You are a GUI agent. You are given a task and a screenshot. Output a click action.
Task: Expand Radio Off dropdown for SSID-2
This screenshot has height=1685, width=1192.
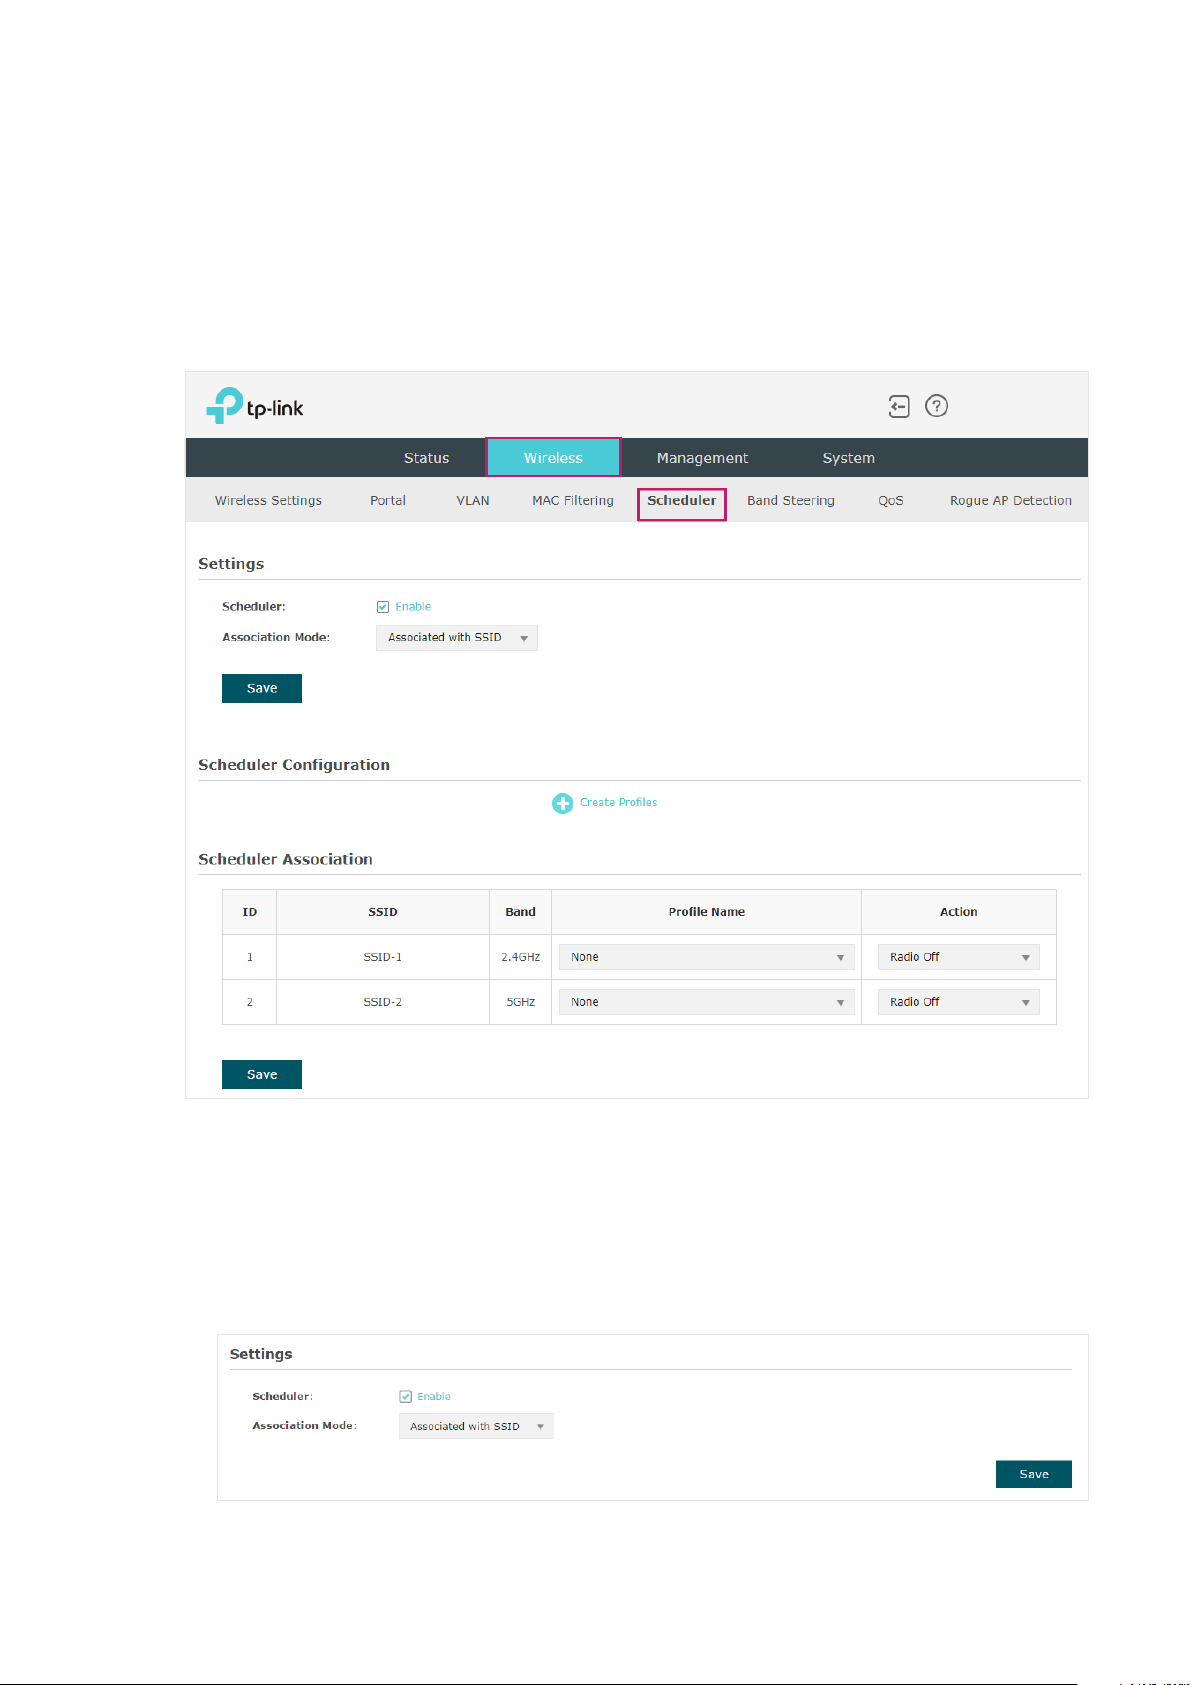(x=958, y=1002)
